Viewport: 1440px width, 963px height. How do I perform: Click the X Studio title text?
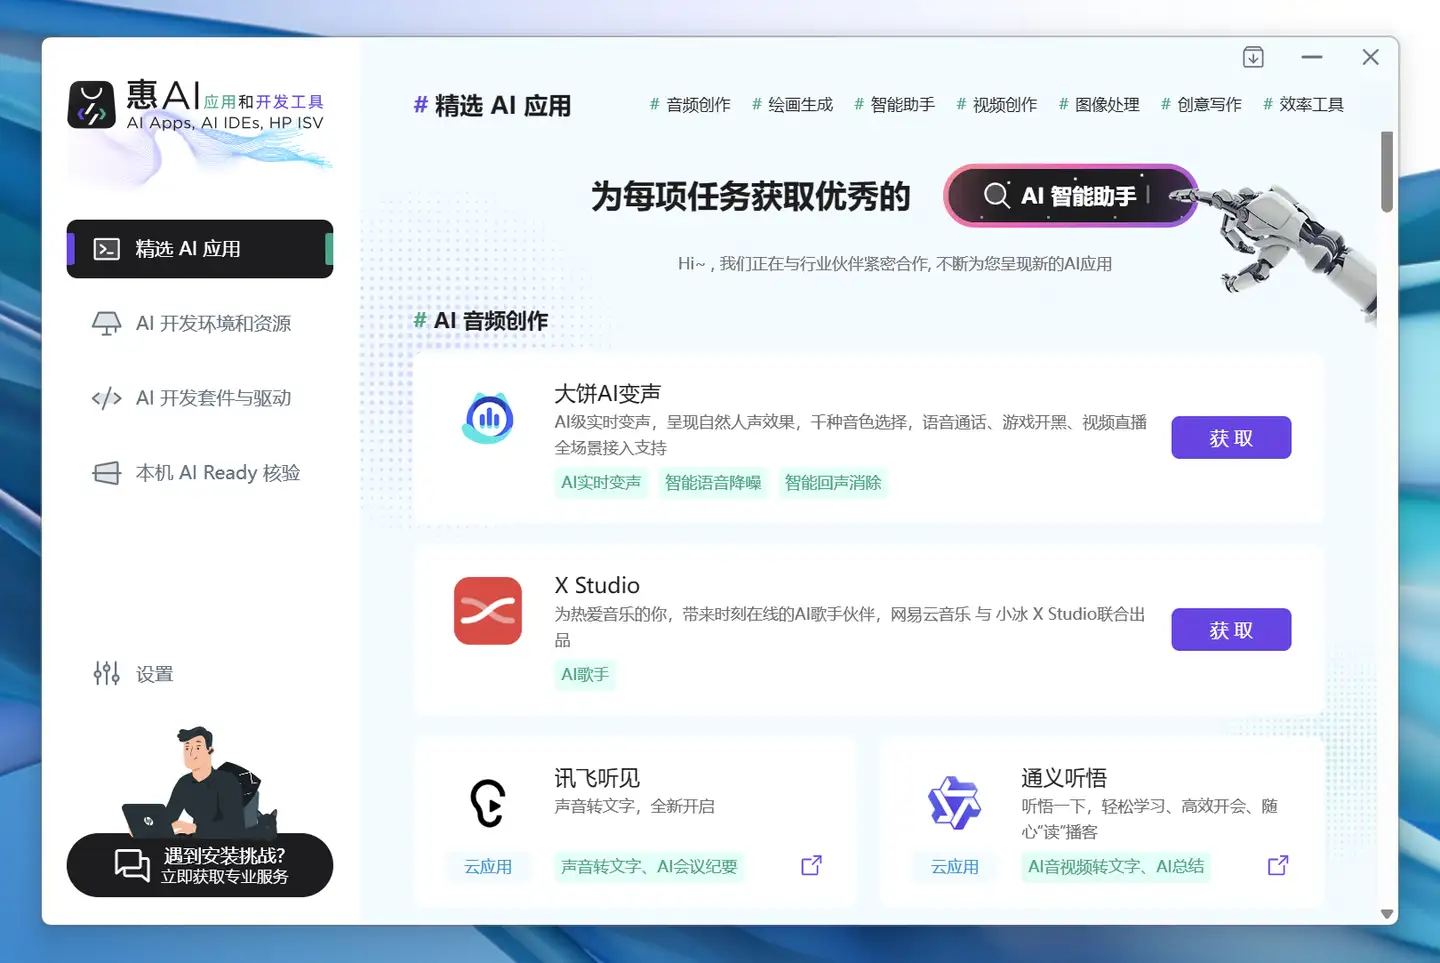(597, 585)
